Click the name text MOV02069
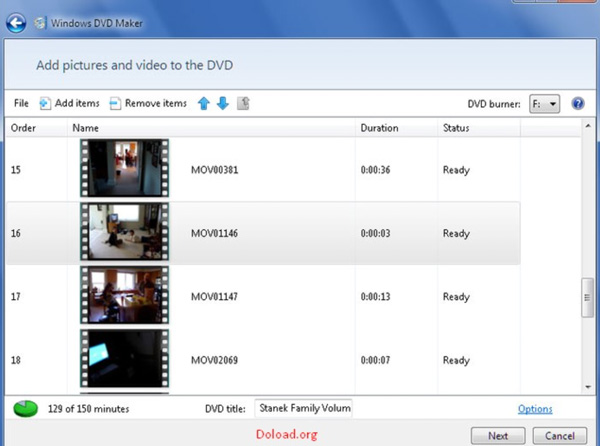This screenshot has height=446, width=600. 214,360
